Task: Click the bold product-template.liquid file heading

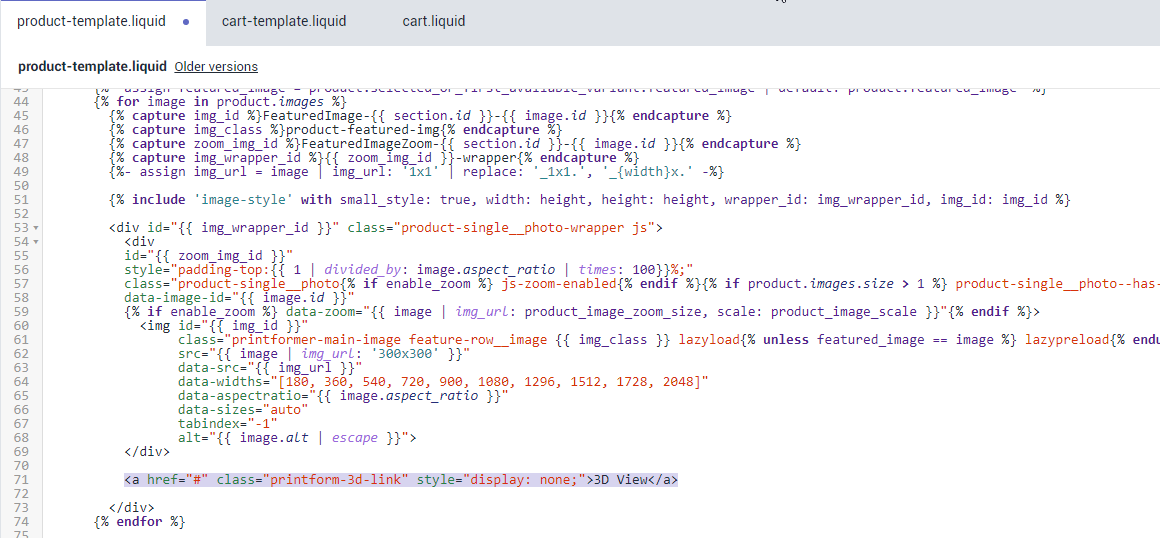Action: 92,67
